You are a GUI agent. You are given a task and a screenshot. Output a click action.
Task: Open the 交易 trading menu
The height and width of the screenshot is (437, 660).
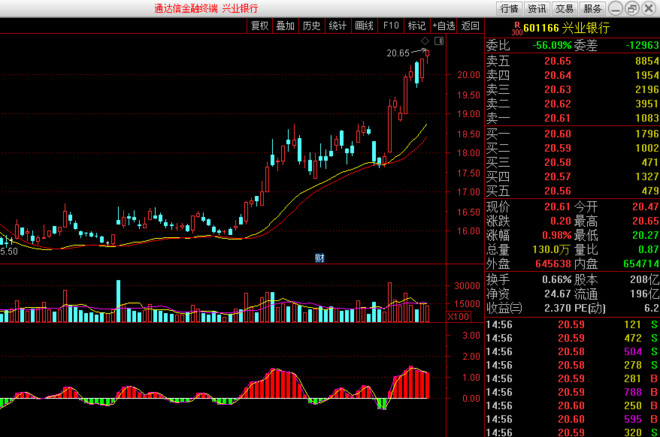(564, 8)
